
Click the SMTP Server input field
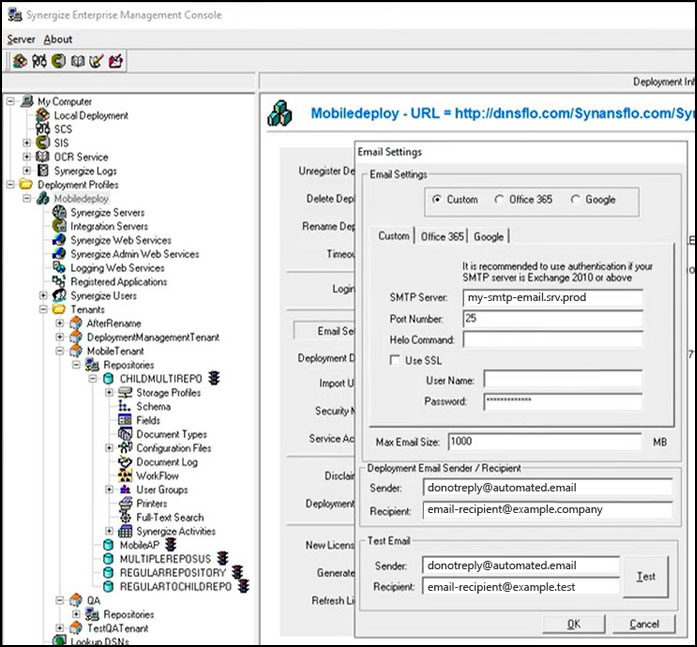click(552, 298)
